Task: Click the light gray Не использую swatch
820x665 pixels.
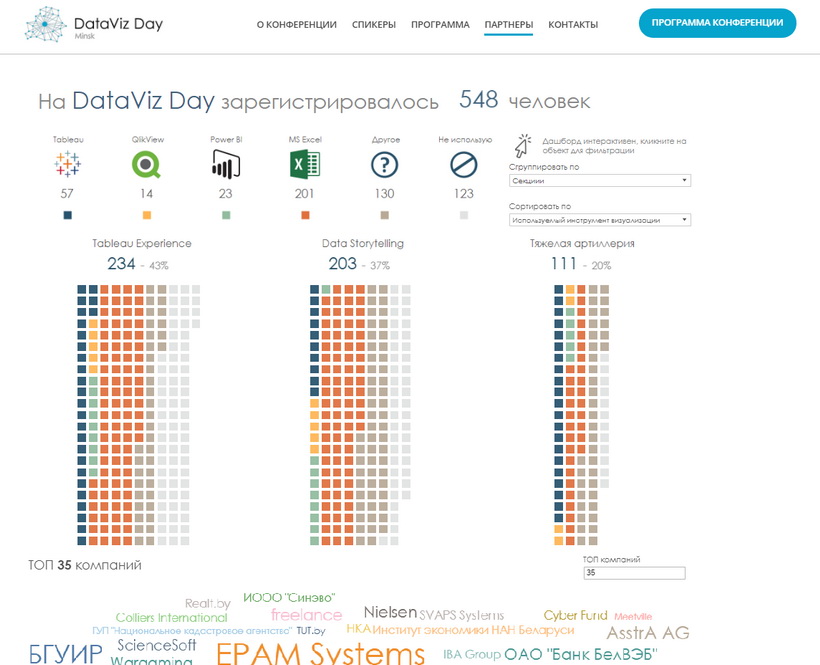Action: (464, 215)
